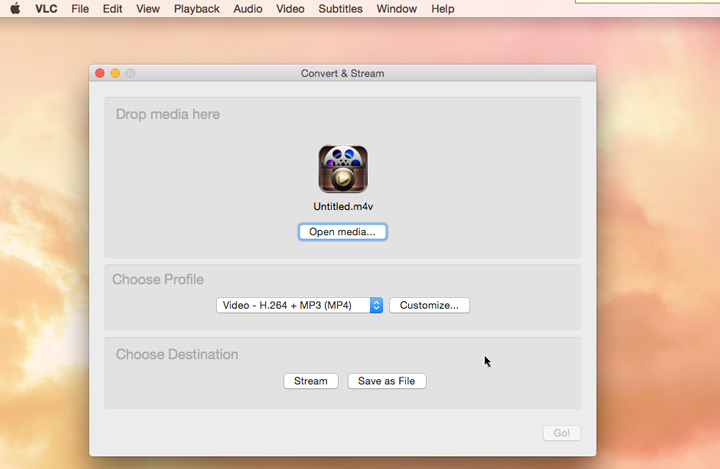This screenshot has height=469, width=720.
Task: Click the Go! button
Action: [562, 433]
